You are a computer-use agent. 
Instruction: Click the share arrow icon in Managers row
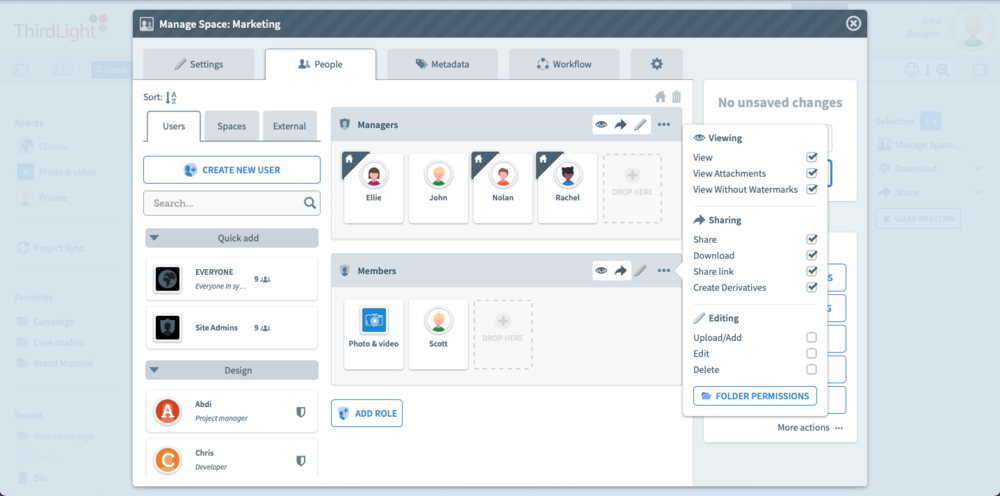[x=621, y=125]
